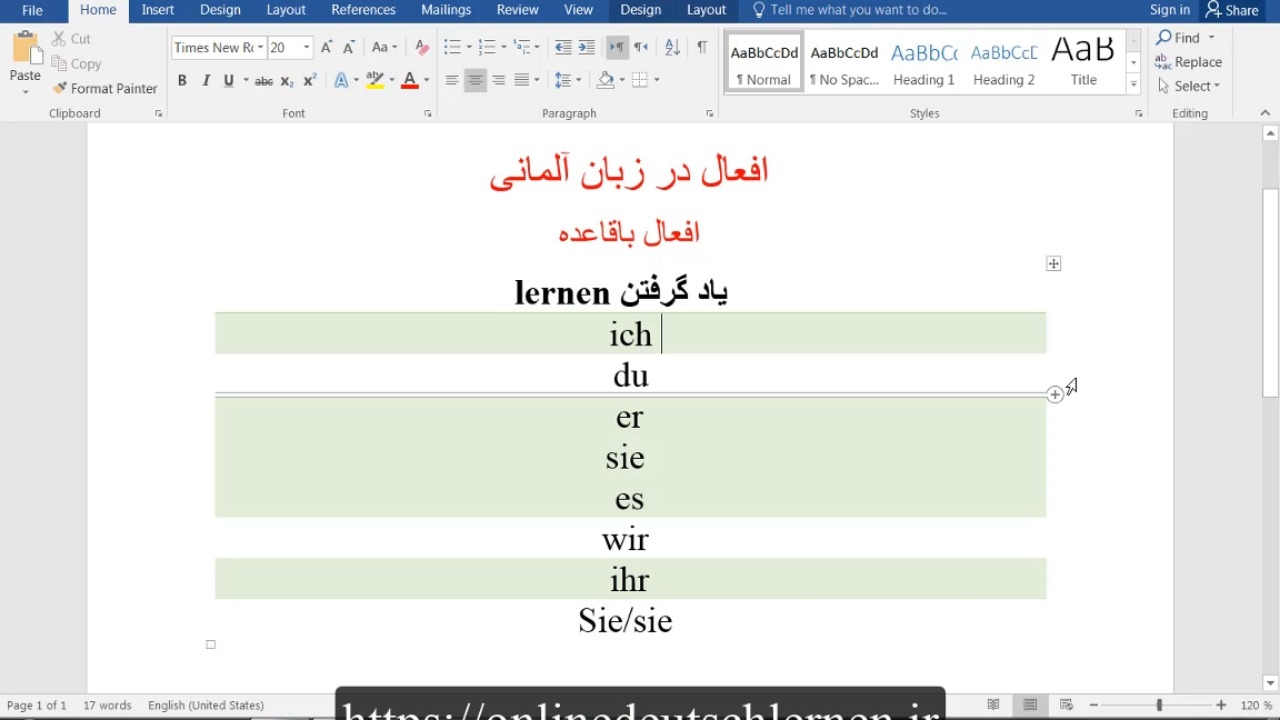Click the table move handle
The height and width of the screenshot is (720, 1280).
(1053, 264)
